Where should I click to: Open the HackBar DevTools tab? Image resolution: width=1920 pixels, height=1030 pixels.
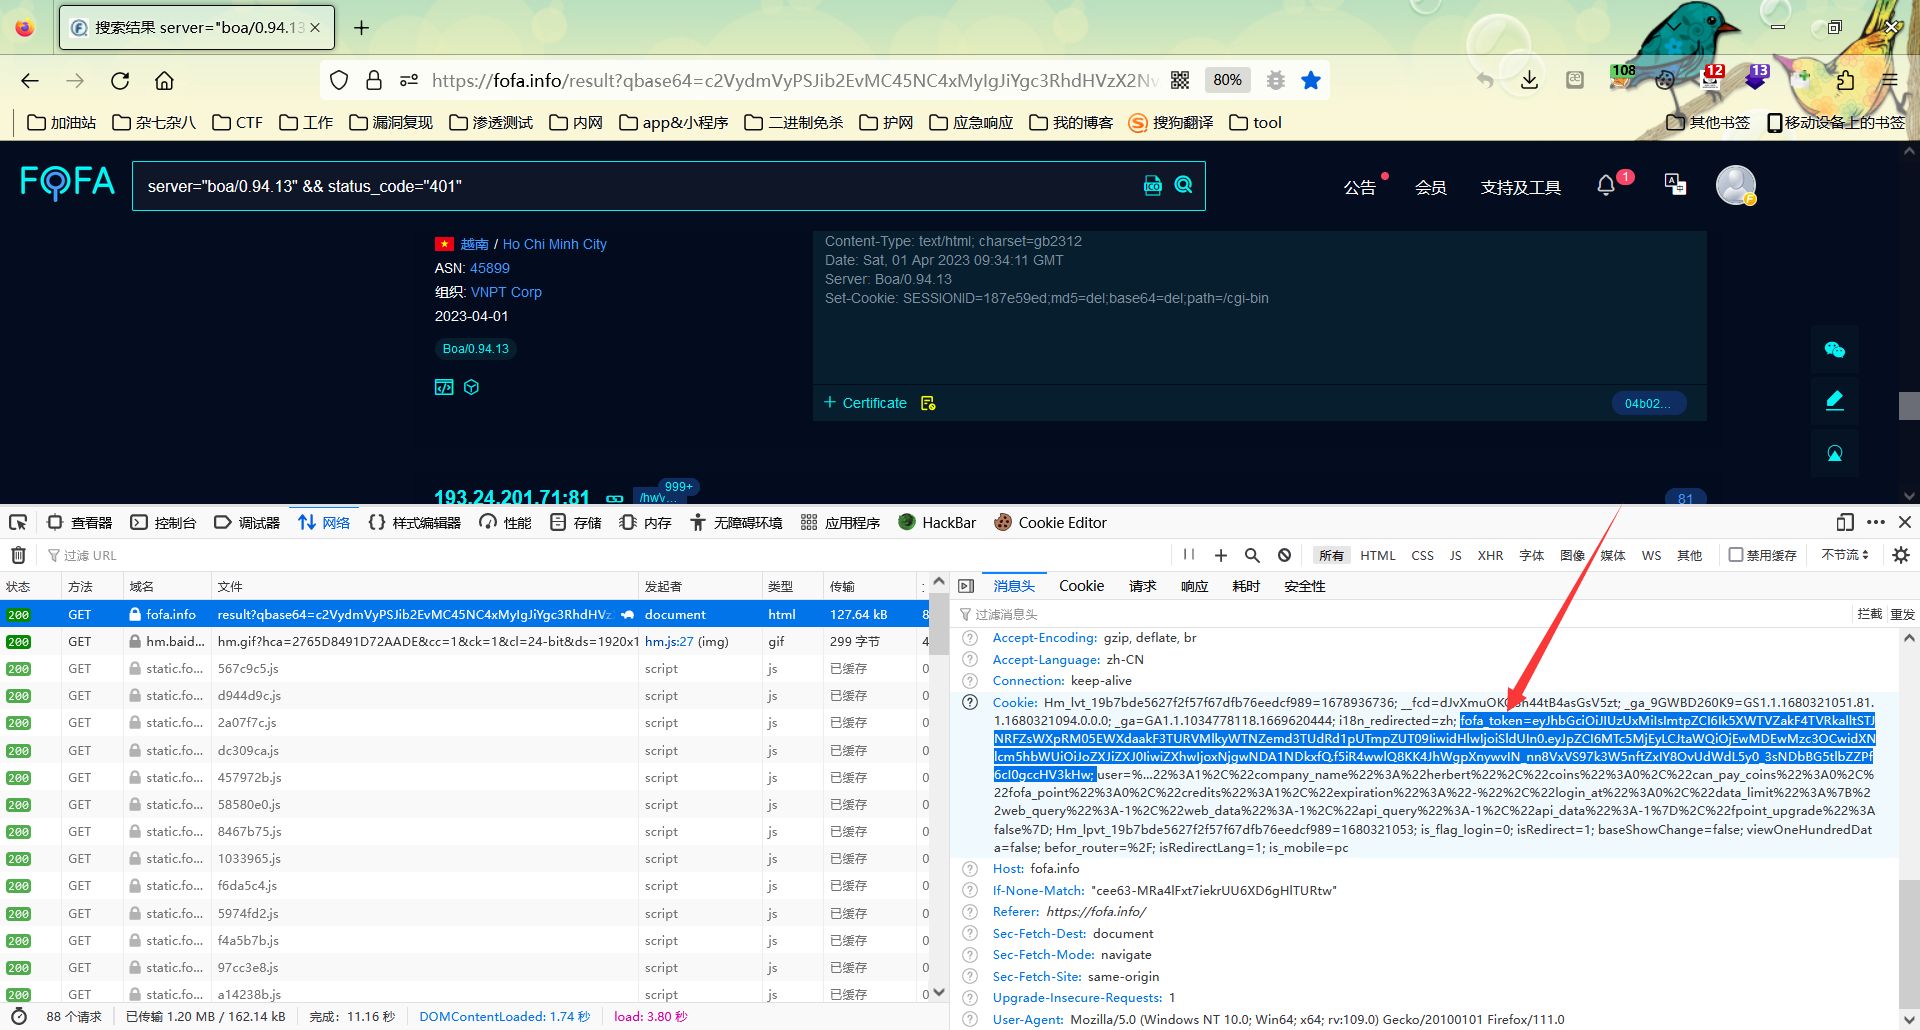tap(937, 522)
